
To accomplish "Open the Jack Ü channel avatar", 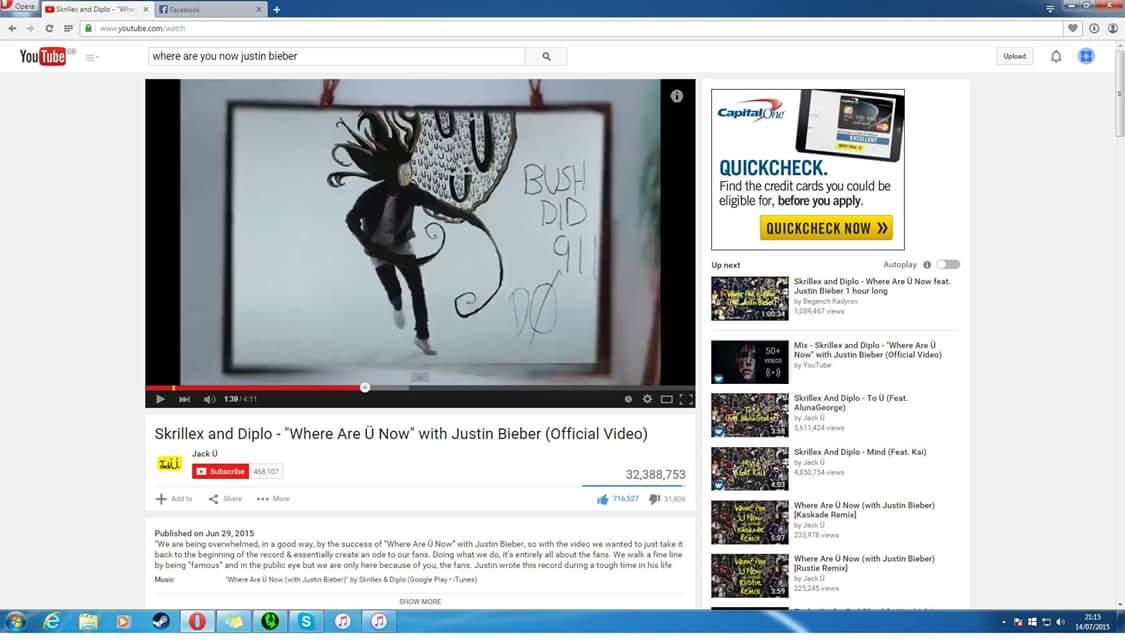I will click(x=169, y=463).
